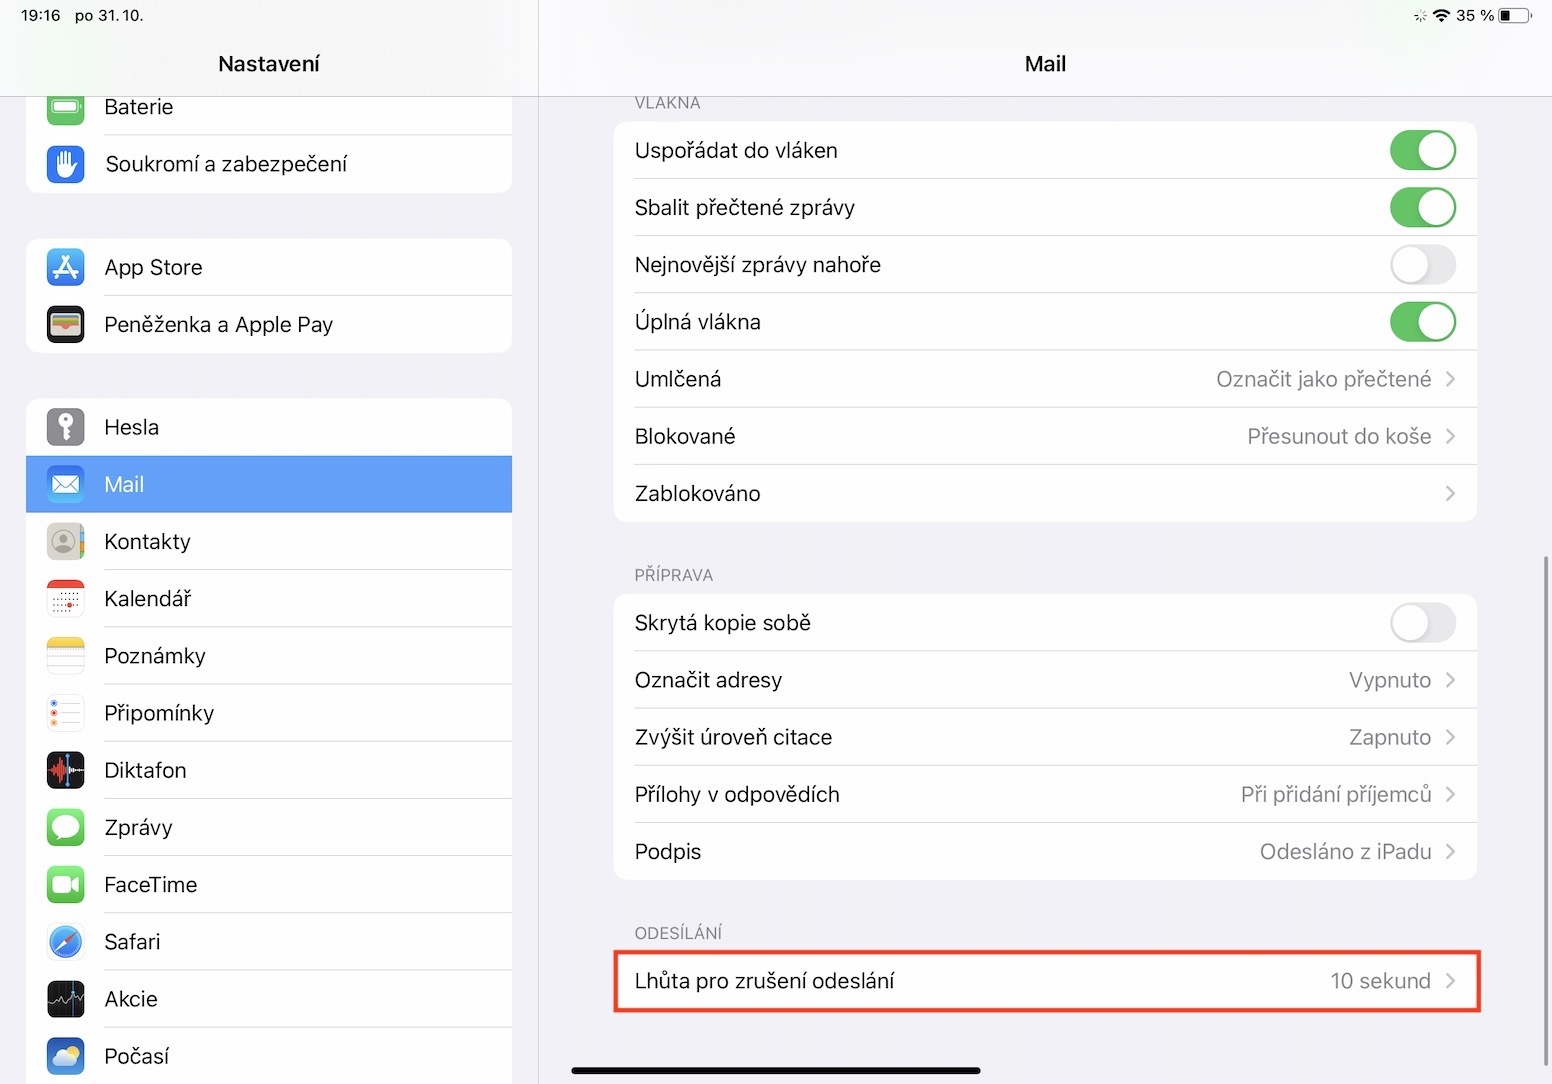Turn on Skrytá kopie sobě switch
The height and width of the screenshot is (1084, 1552).
pyautogui.click(x=1422, y=623)
